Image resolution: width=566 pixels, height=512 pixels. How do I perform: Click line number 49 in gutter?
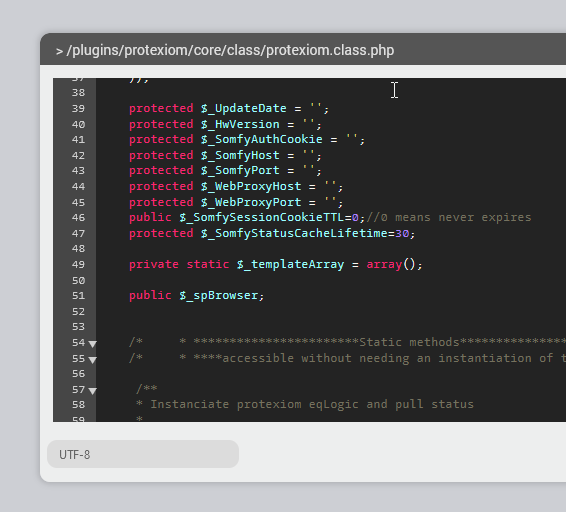[x=78, y=264]
